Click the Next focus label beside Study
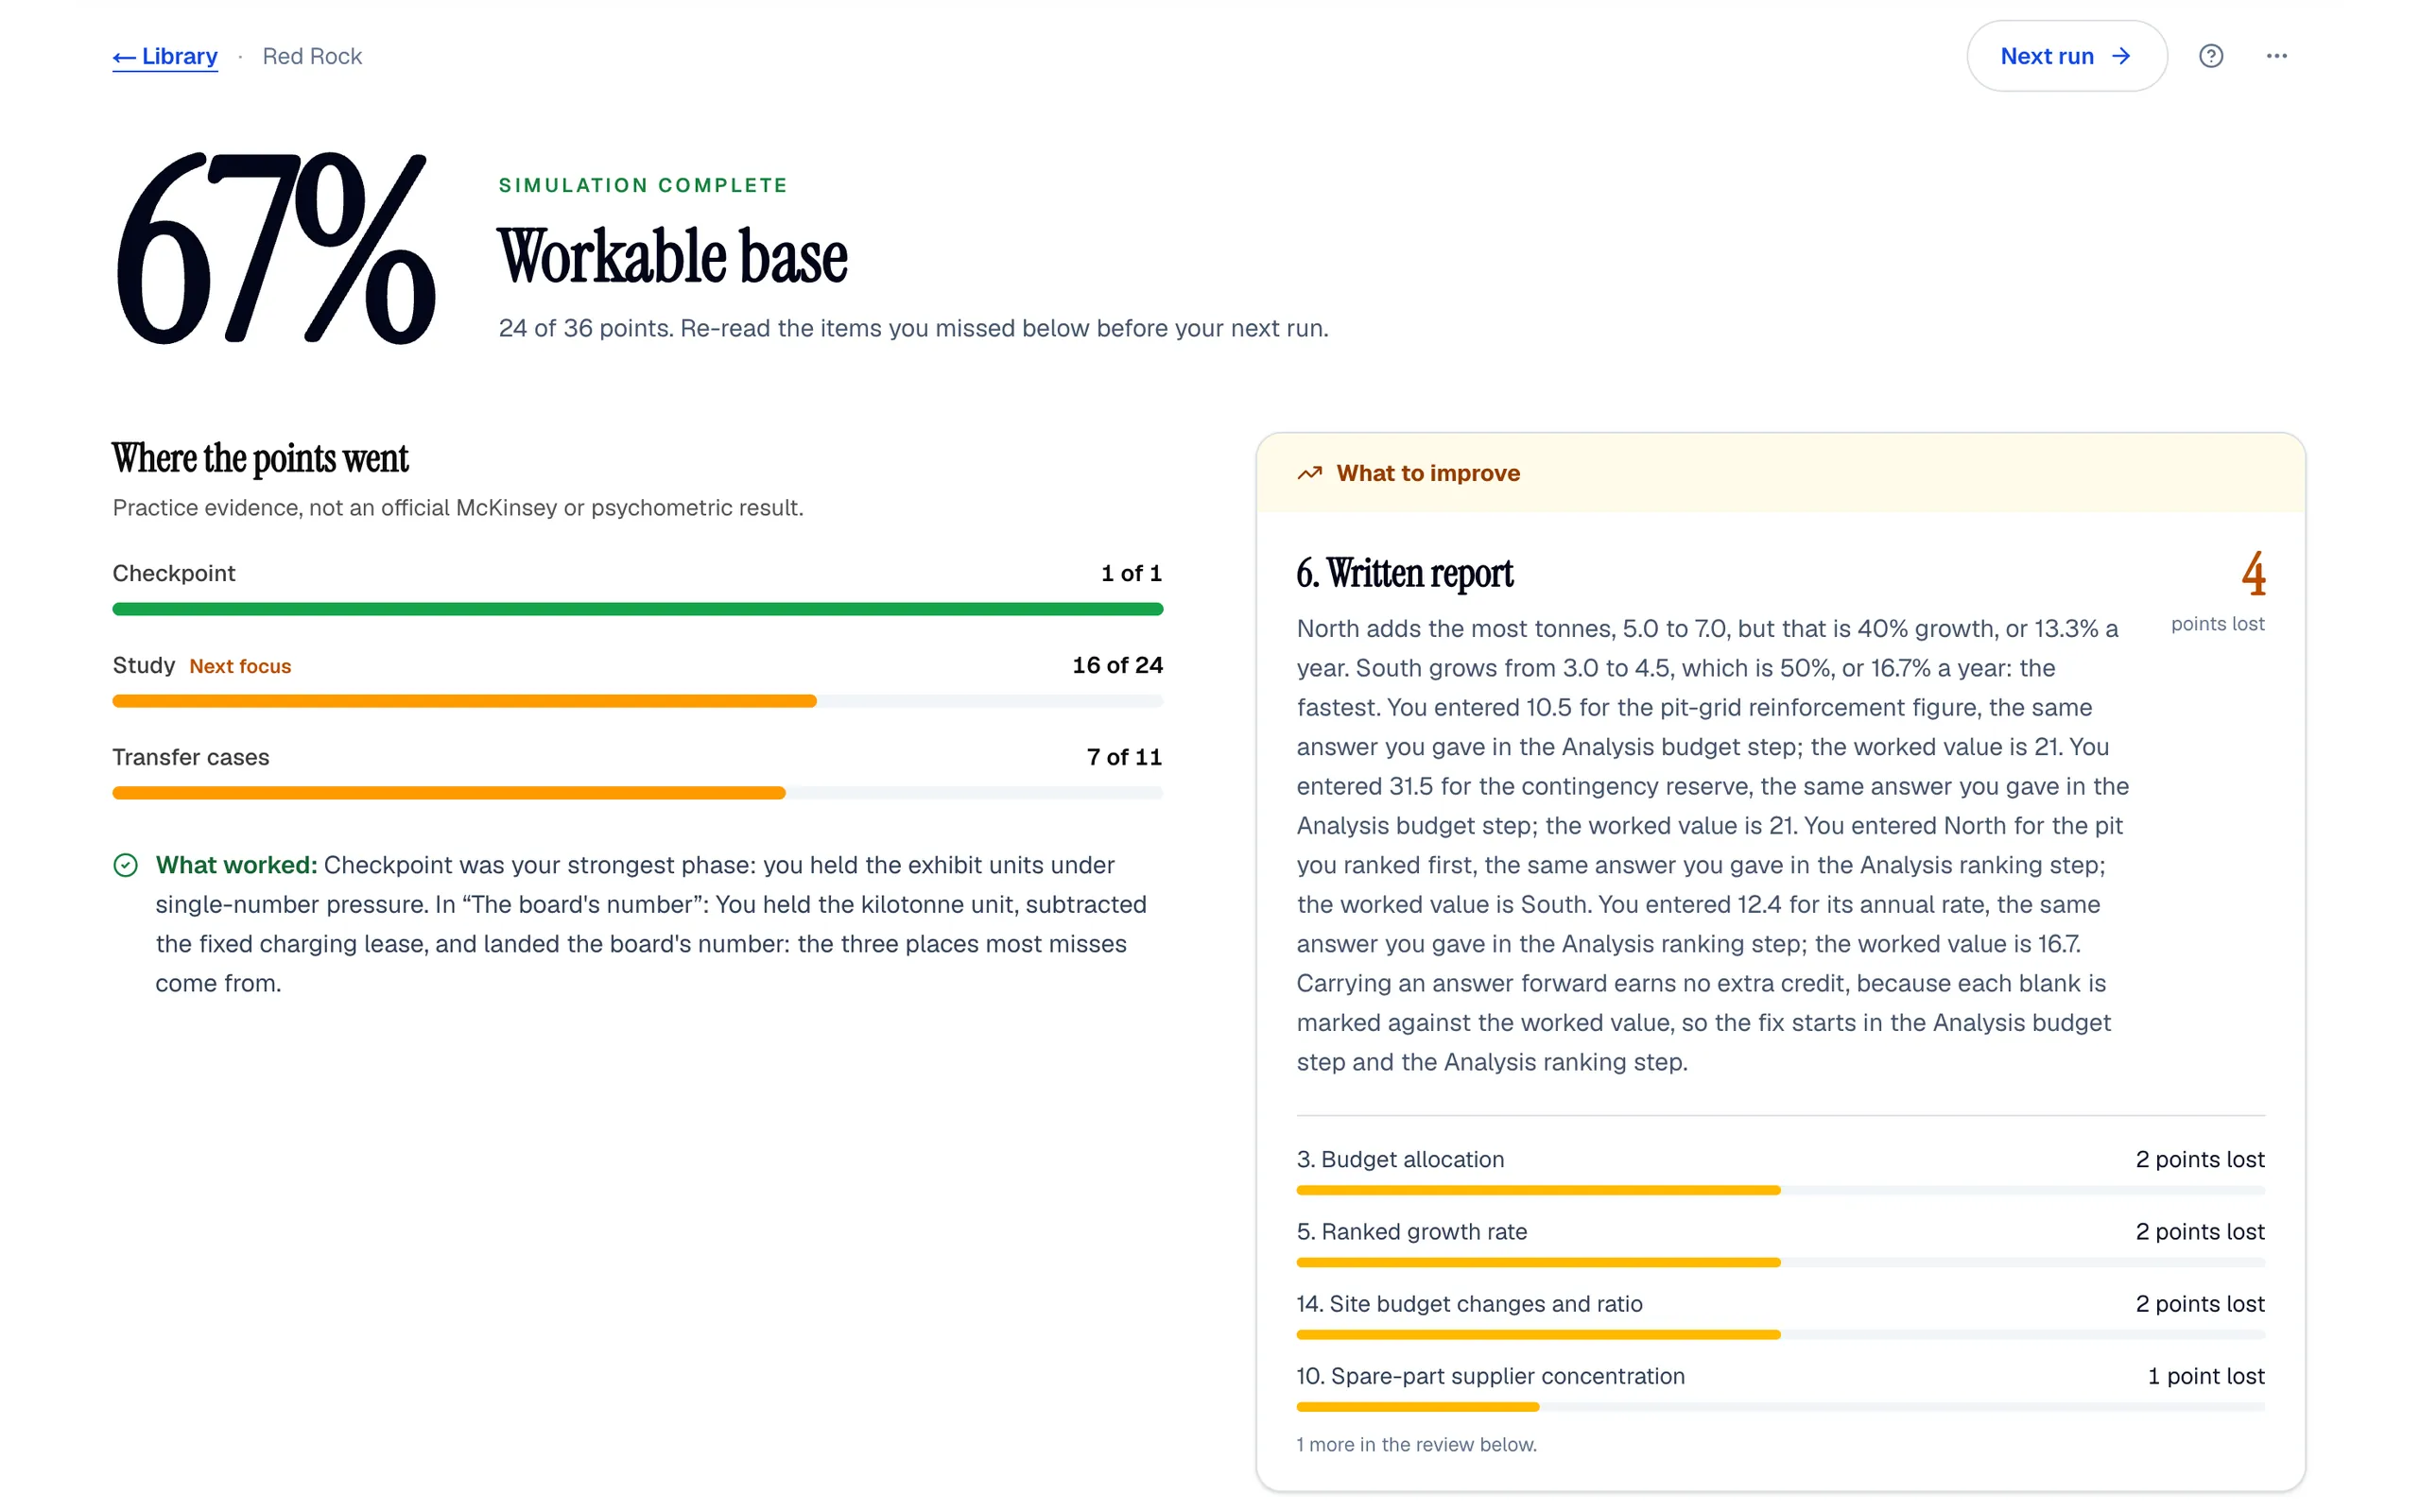This screenshot has height=1512, width=2420. pyautogui.click(x=240, y=666)
